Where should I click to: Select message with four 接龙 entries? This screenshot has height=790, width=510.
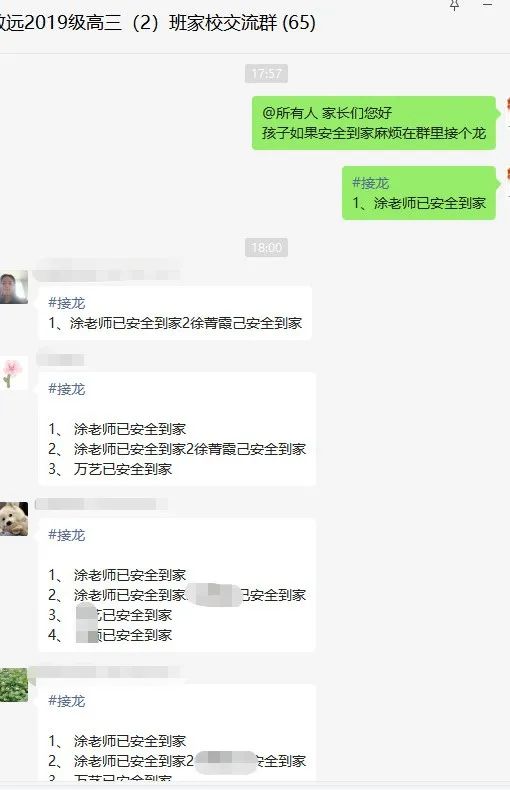177,585
